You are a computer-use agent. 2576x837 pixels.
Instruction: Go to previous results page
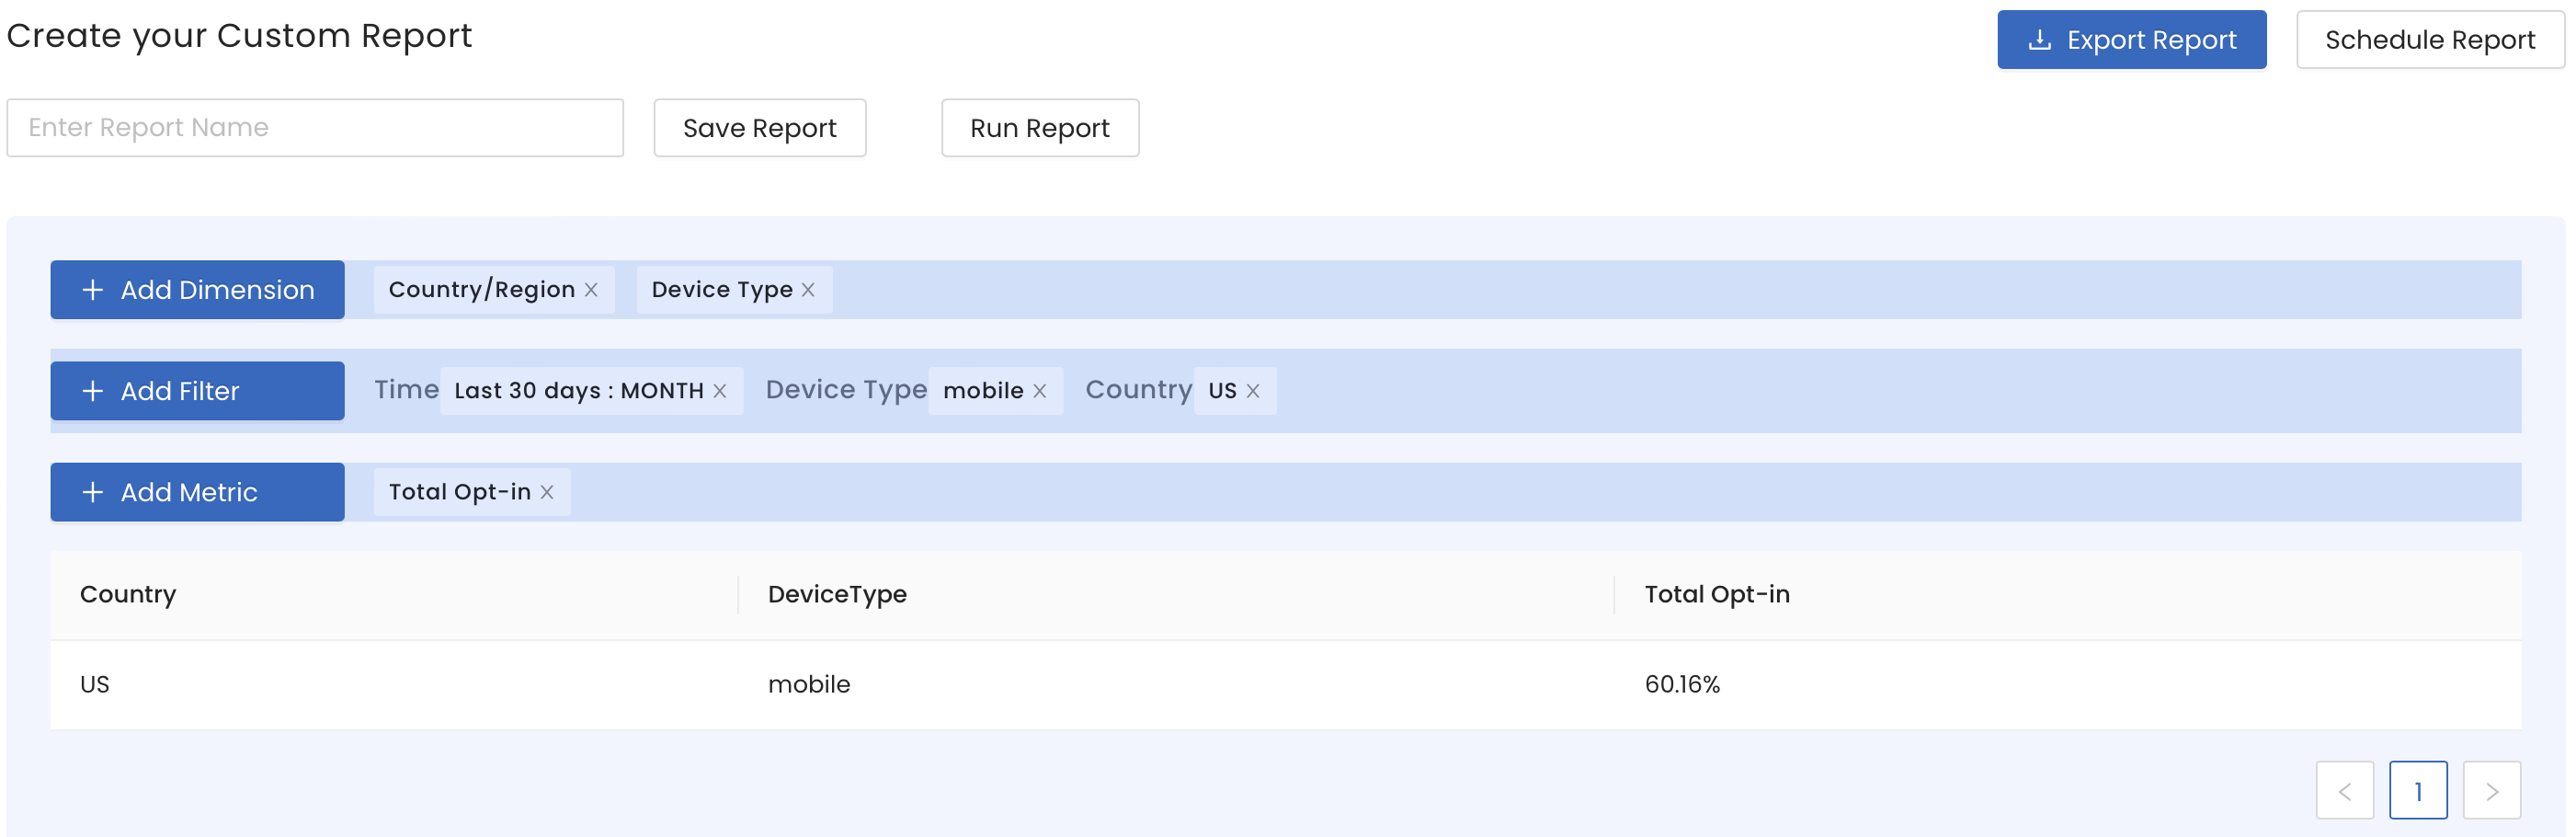pos(2344,791)
